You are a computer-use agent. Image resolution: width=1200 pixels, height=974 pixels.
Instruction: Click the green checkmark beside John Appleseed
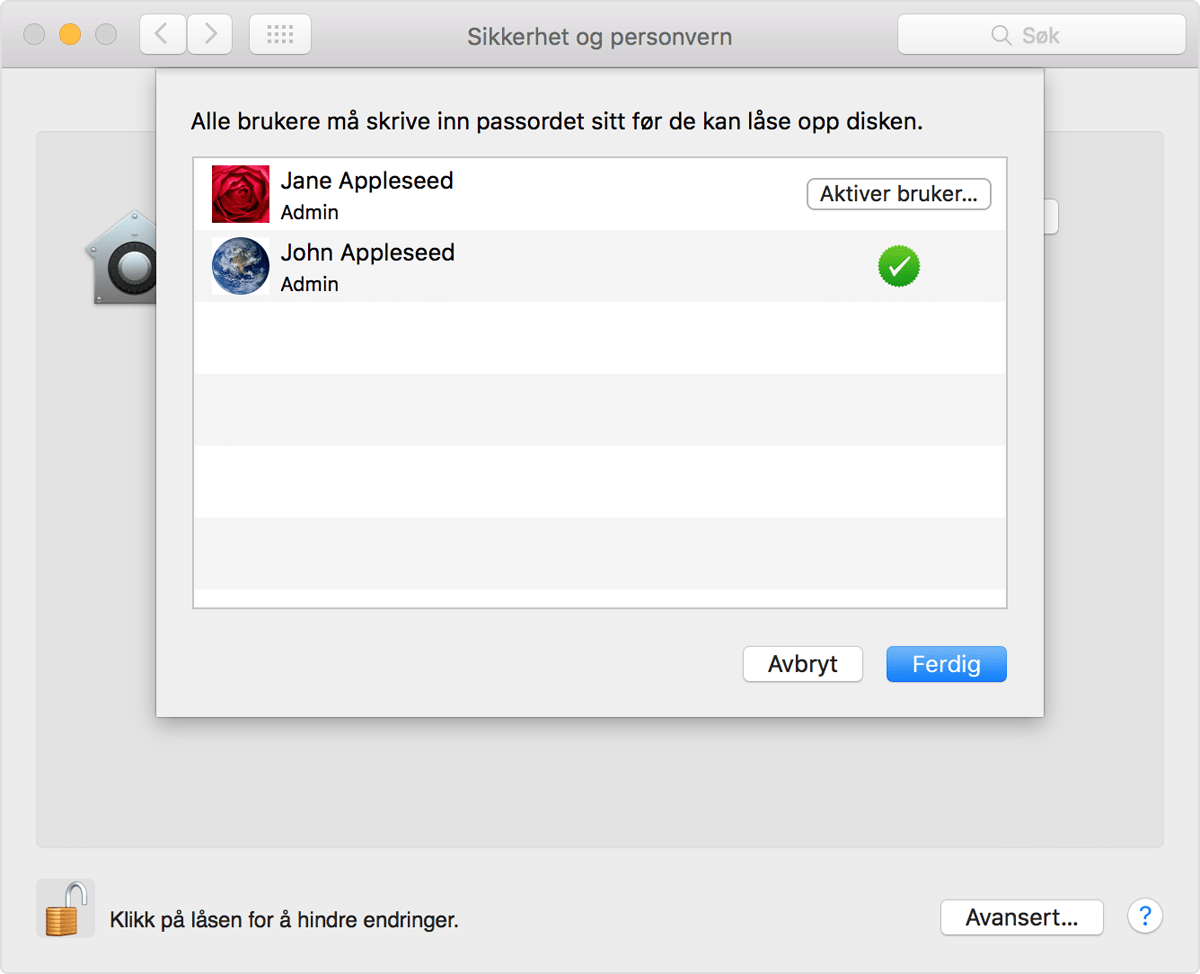click(898, 266)
